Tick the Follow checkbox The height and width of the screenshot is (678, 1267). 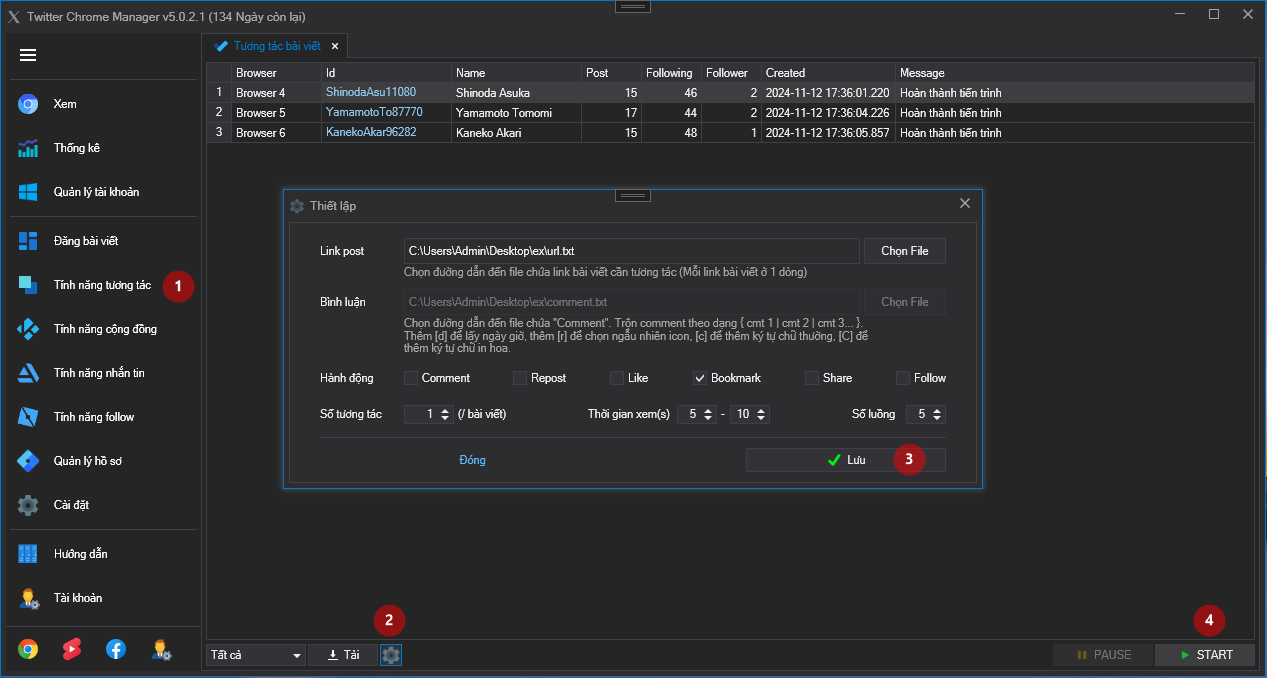[x=903, y=378]
